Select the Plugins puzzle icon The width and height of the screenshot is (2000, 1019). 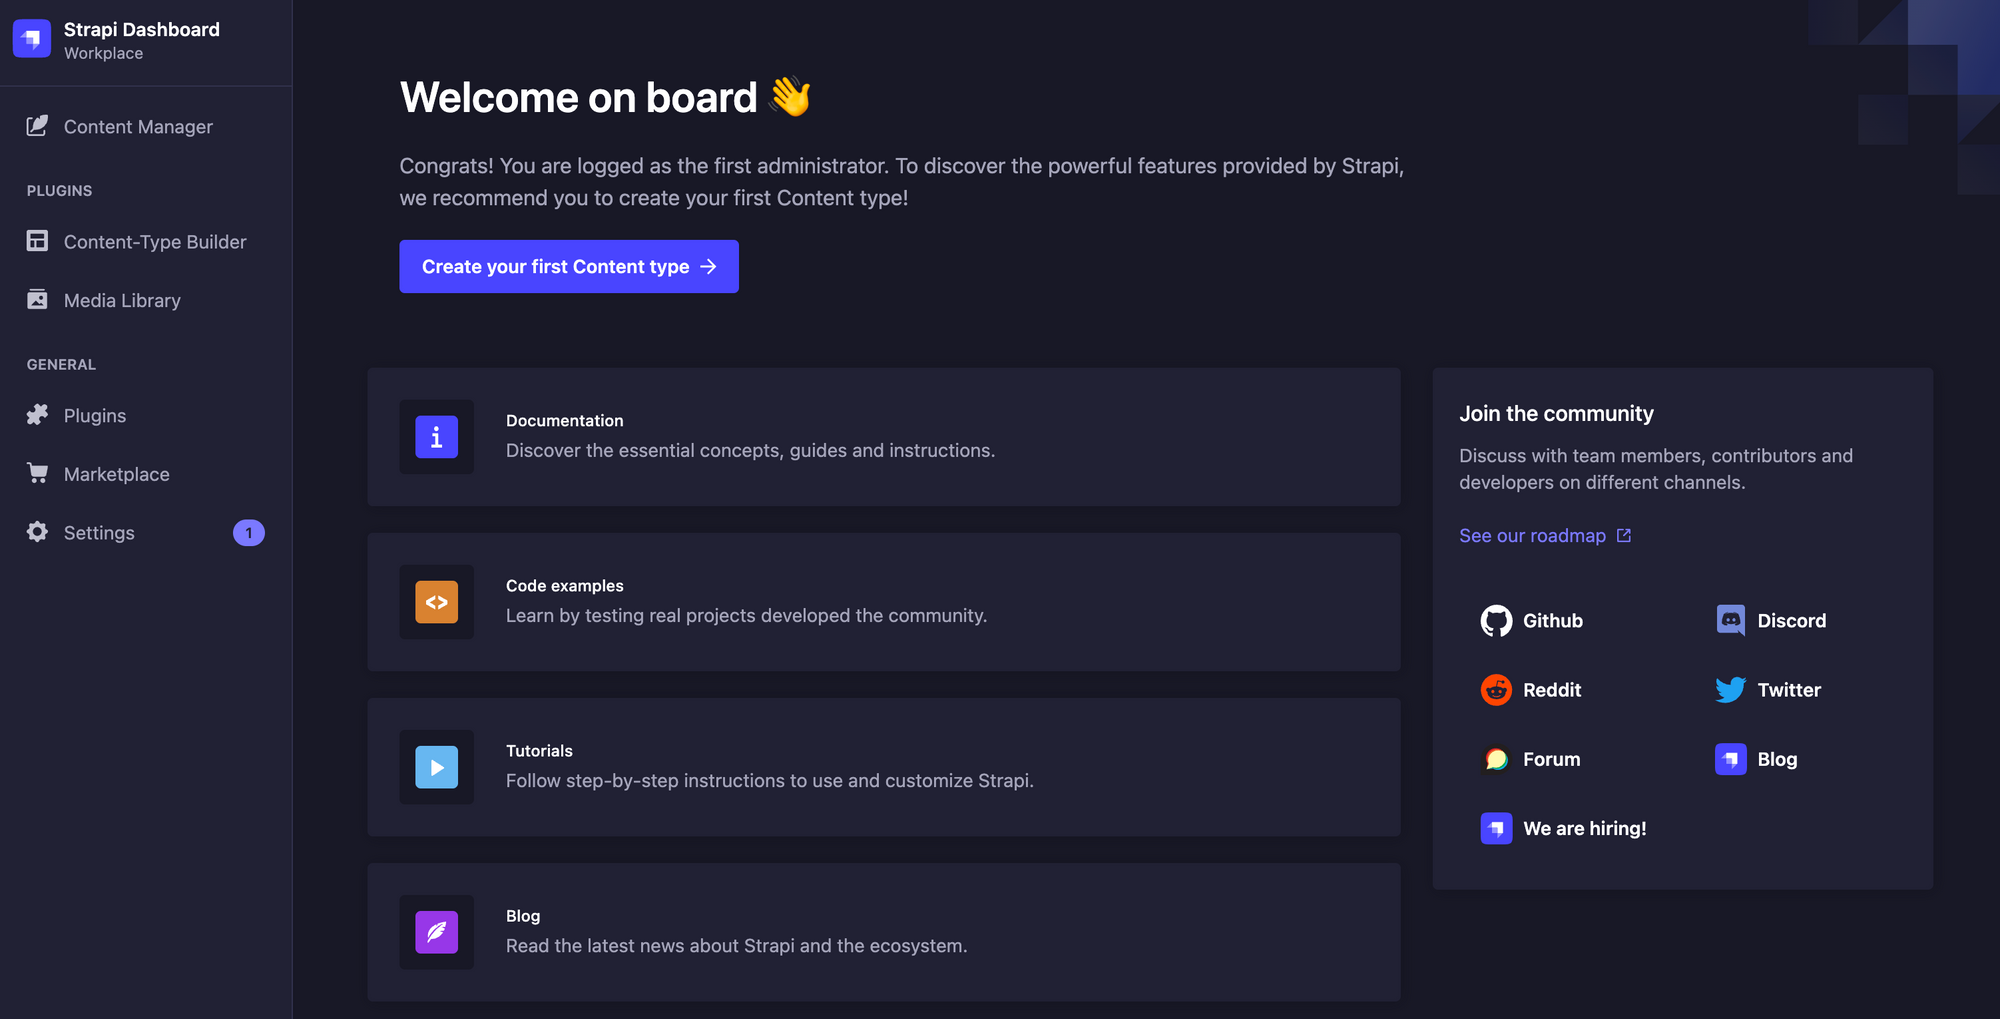(x=36, y=415)
